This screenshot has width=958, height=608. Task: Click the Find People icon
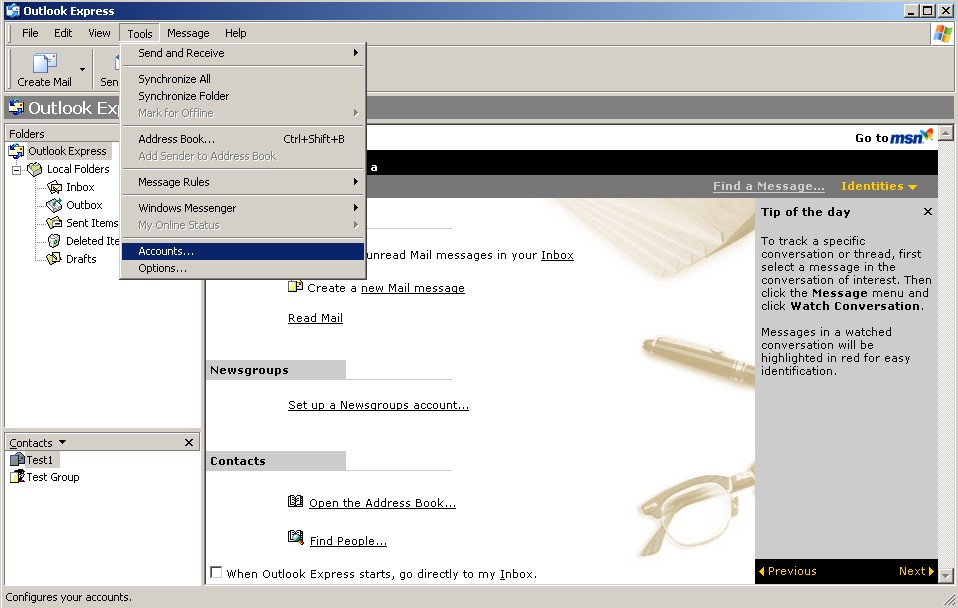pyautogui.click(x=295, y=538)
